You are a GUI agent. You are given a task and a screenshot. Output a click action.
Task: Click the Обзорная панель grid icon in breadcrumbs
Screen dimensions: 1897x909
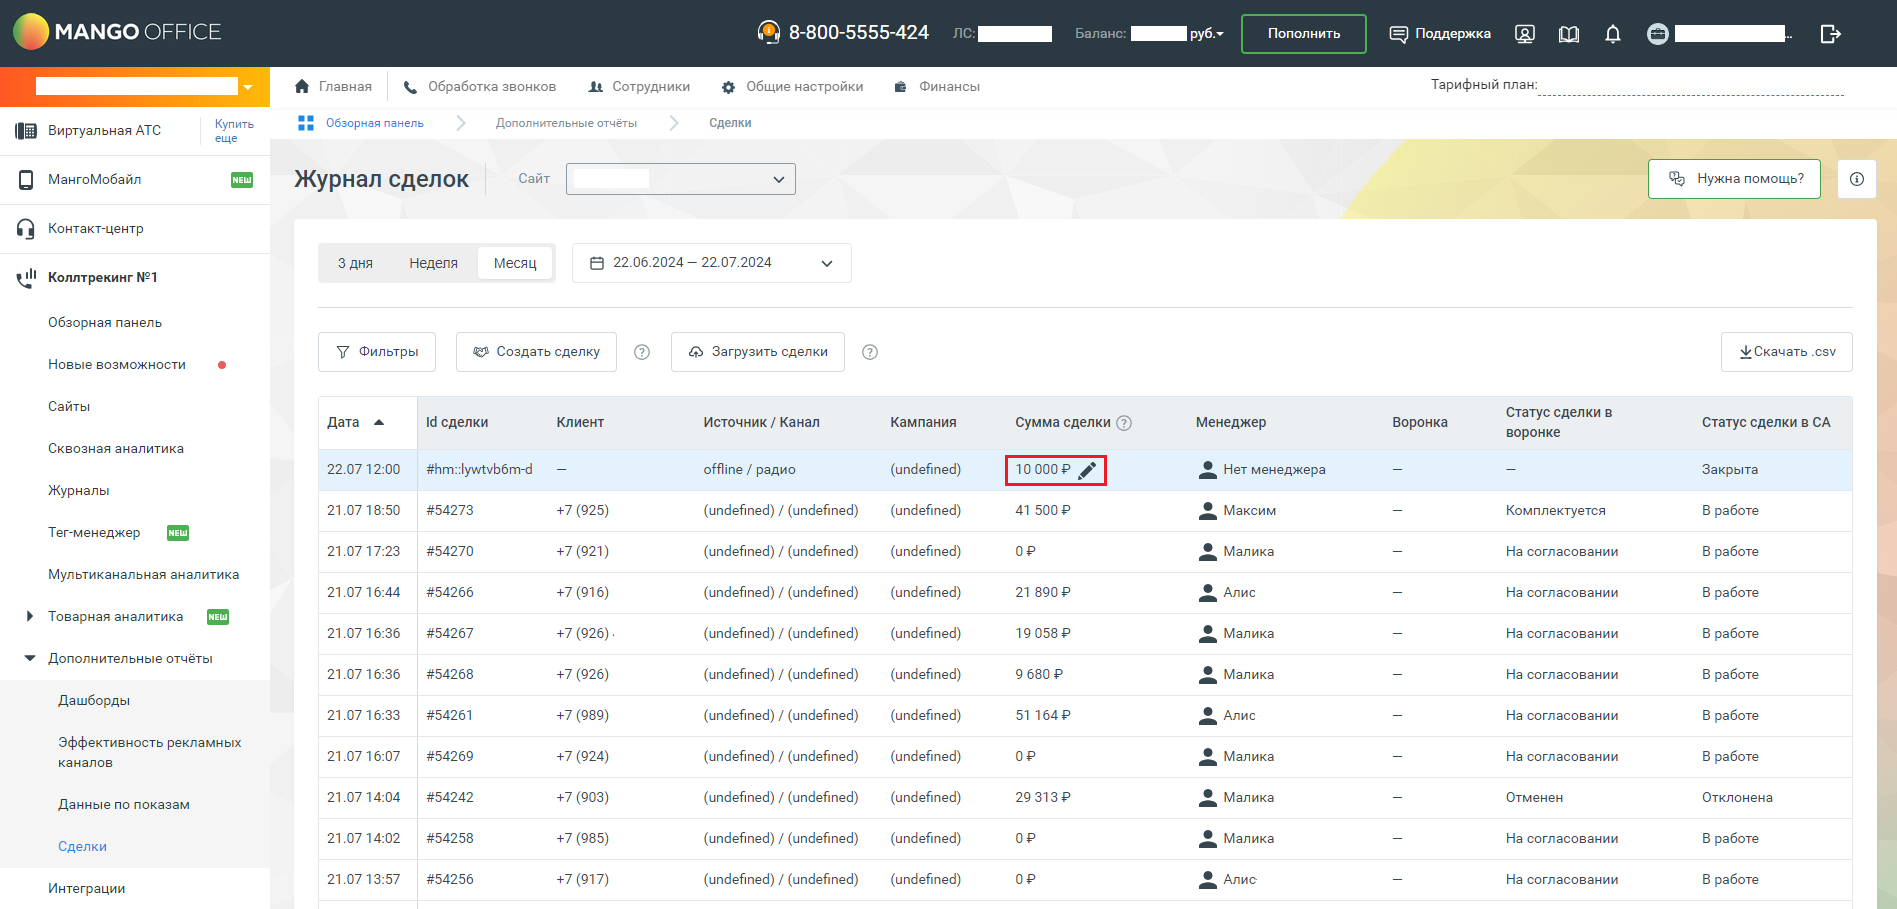click(x=306, y=123)
